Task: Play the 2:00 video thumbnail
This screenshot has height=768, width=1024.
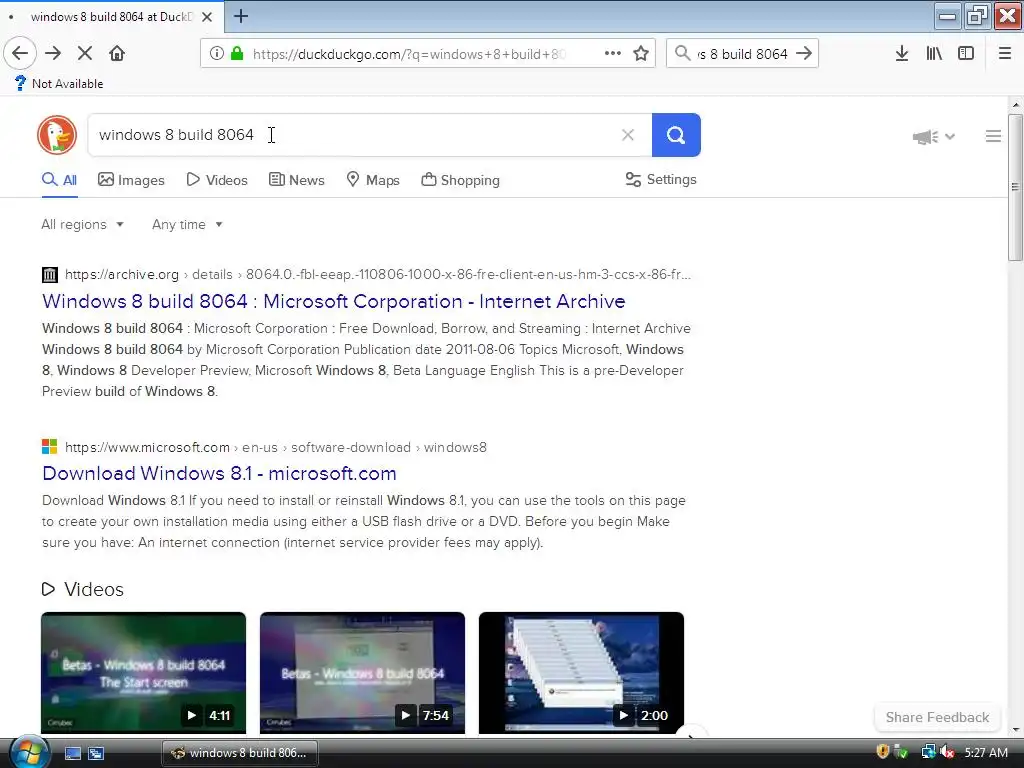Action: pos(581,673)
